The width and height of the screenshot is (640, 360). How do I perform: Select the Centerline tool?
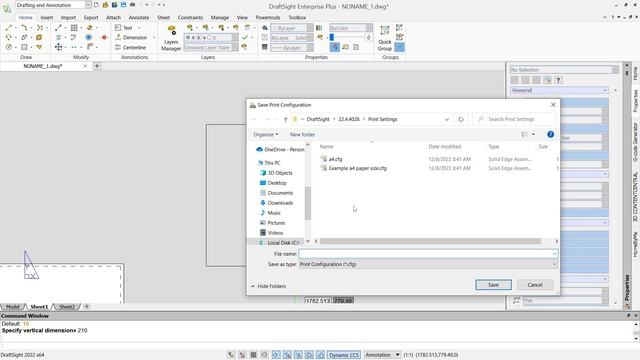coord(131,47)
